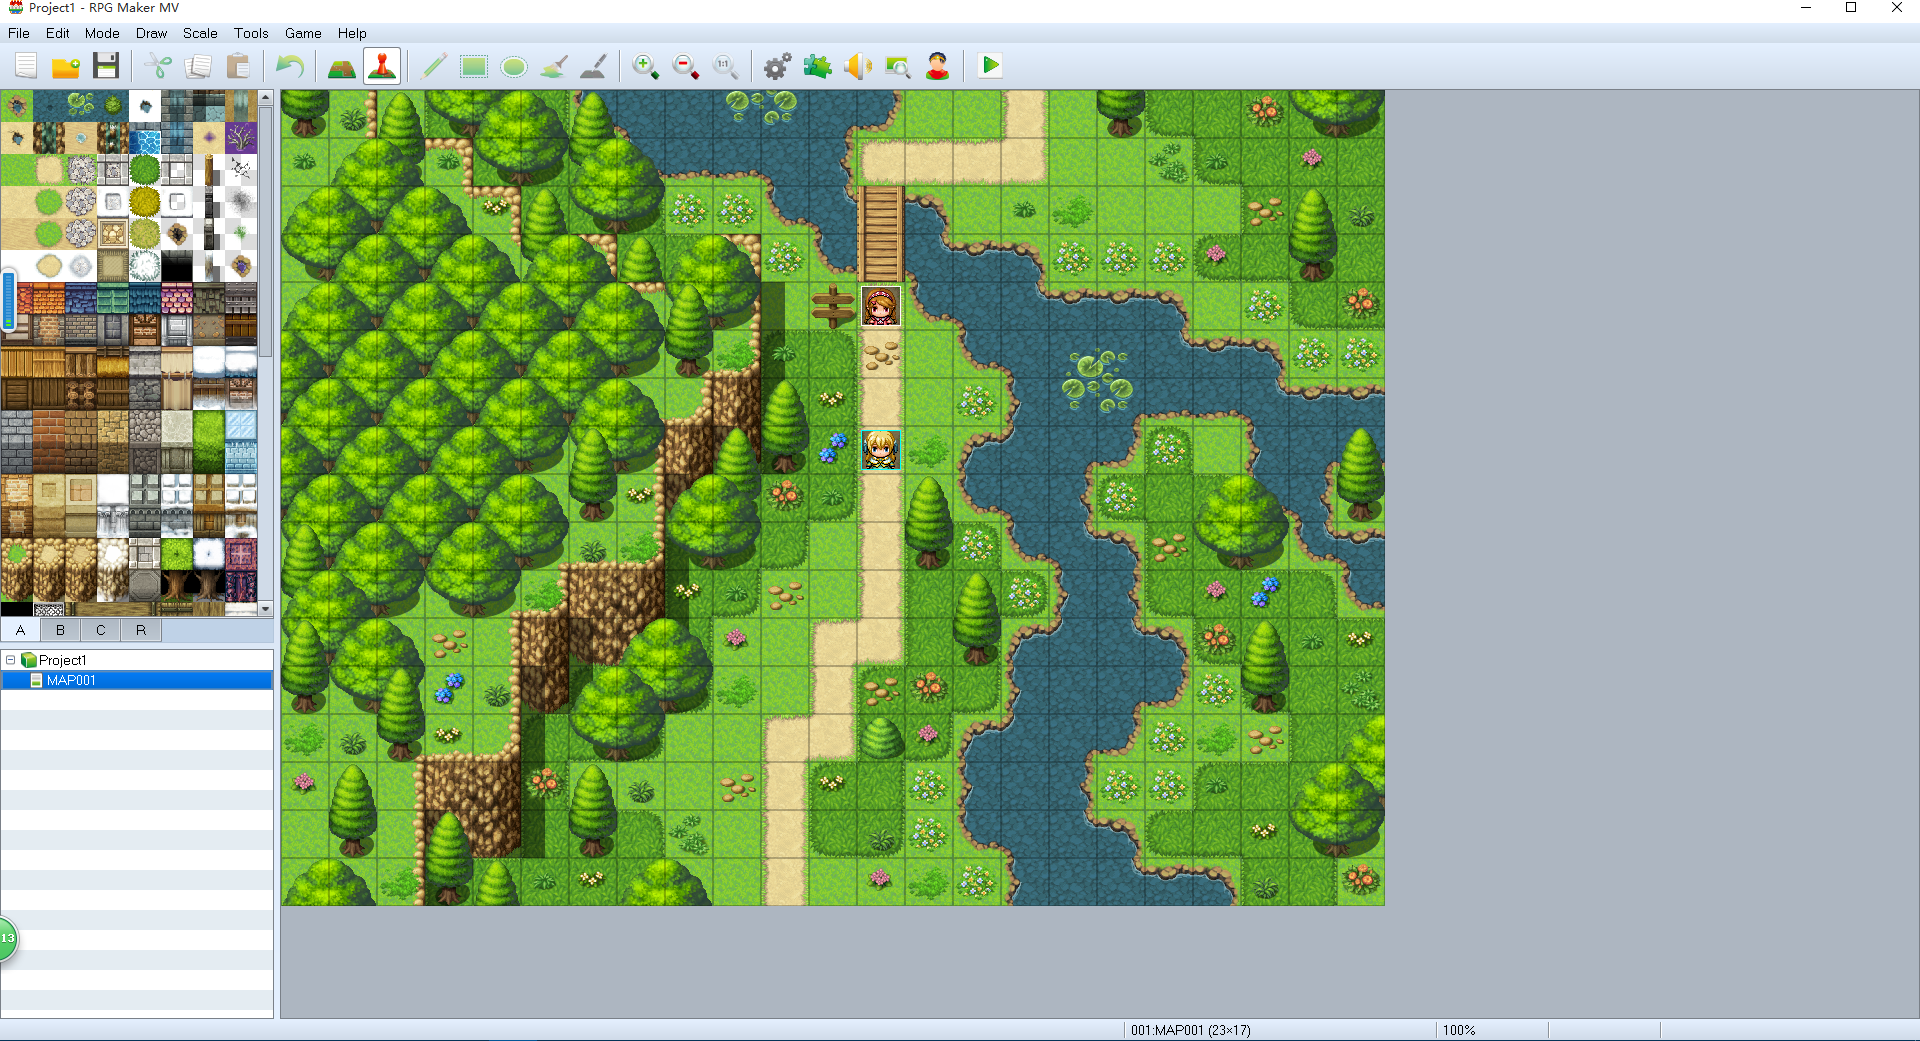Image resolution: width=1920 pixels, height=1041 pixels.
Task: Open the Sound Test speaker icon
Action: (858, 66)
